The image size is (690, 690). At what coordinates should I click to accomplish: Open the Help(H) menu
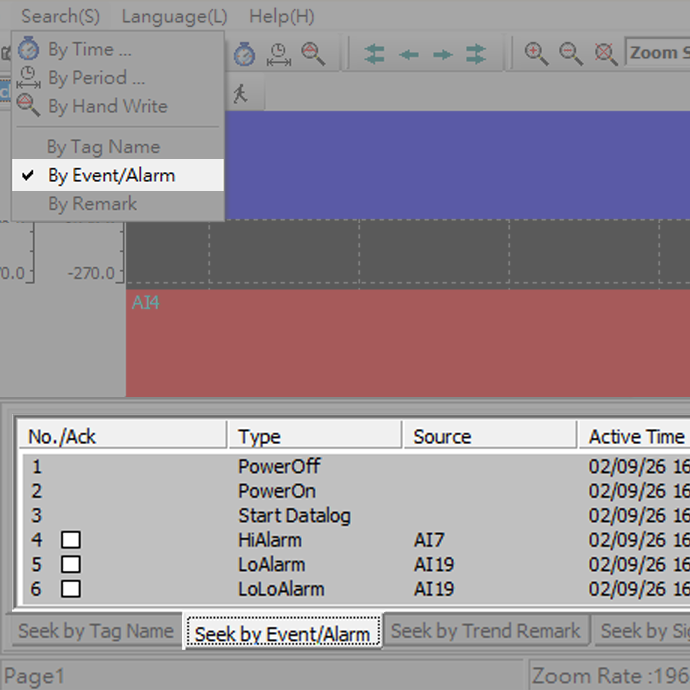(281, 16)
